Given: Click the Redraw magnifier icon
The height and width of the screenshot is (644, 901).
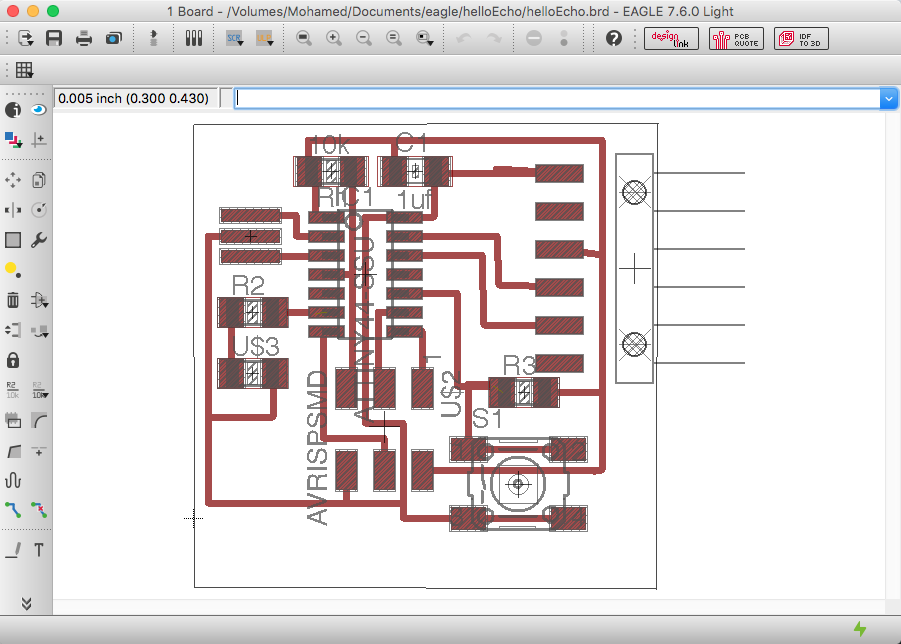Looking at the screenshot, I should (x=394, y=38).
